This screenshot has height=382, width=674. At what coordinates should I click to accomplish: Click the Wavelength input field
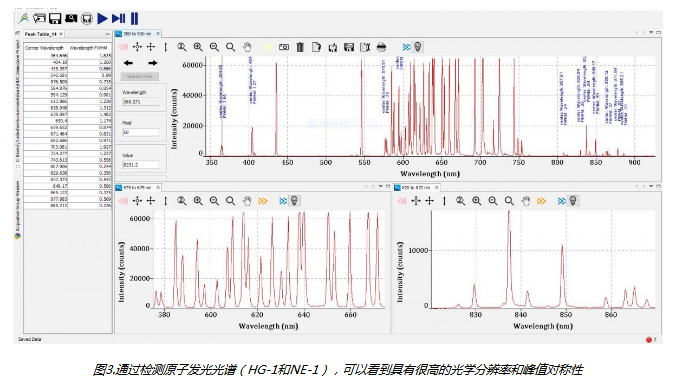click(141, 102)
